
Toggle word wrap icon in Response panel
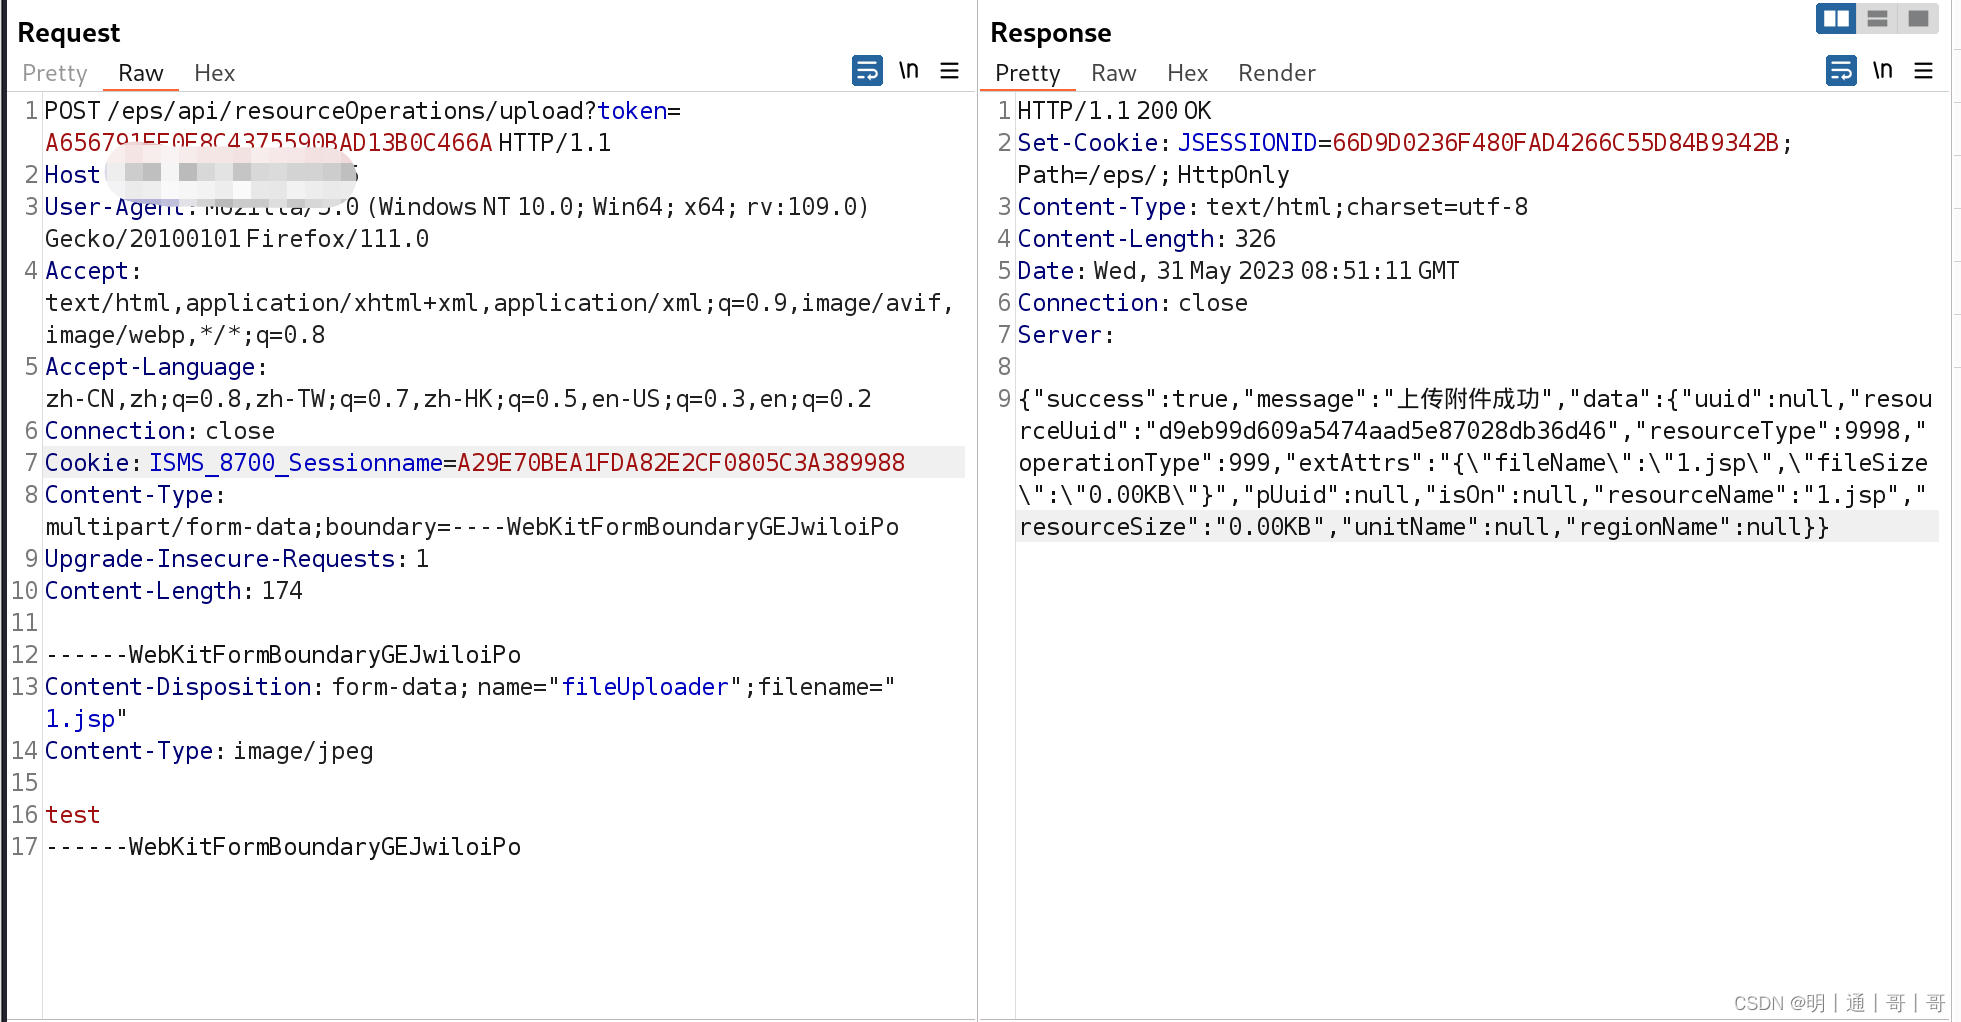point(1841,71)
